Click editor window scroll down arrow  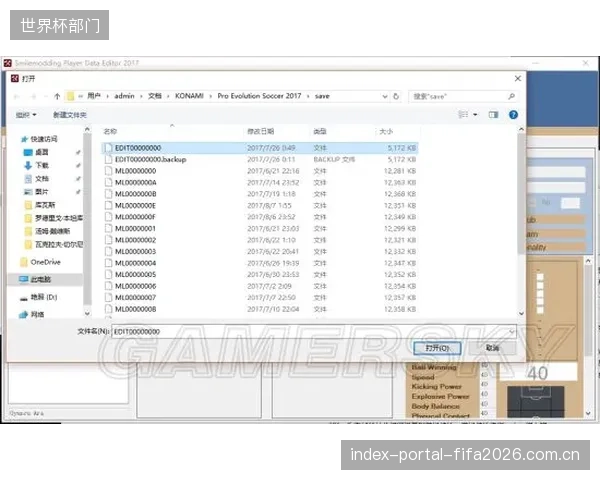click(588, 413)
